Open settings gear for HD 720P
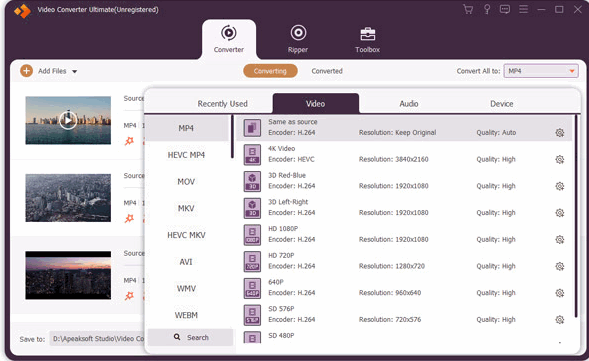Screen dimensions: 589x361 [x=560, y=266]
